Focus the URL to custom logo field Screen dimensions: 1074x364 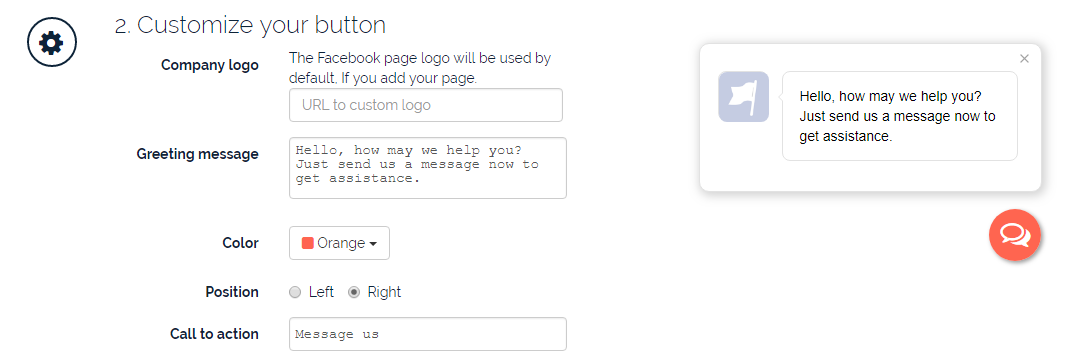click(425, 105)
